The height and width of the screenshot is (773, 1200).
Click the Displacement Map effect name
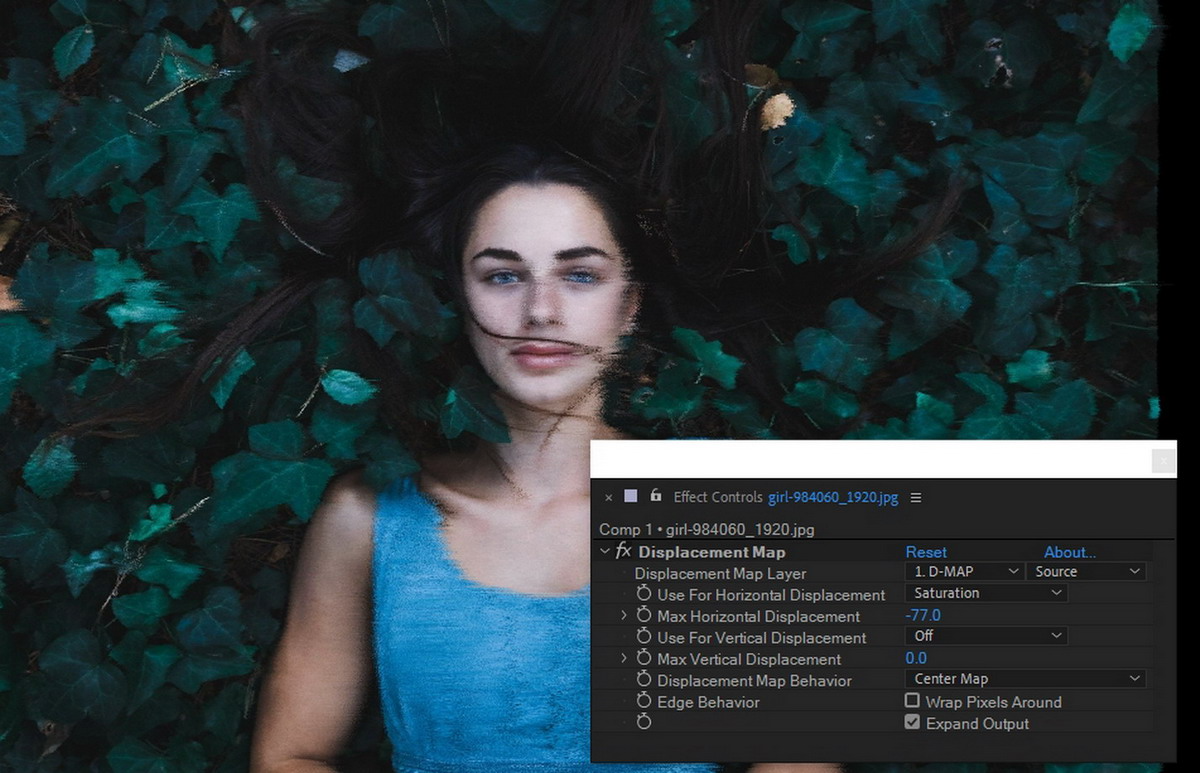[x=712, y=552]
